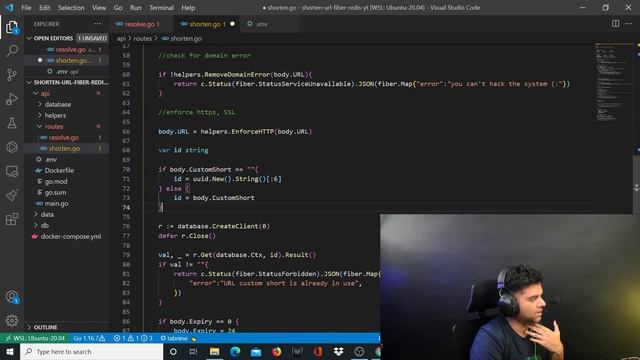
Task: Open the Help menu
Action: [188, 8]
